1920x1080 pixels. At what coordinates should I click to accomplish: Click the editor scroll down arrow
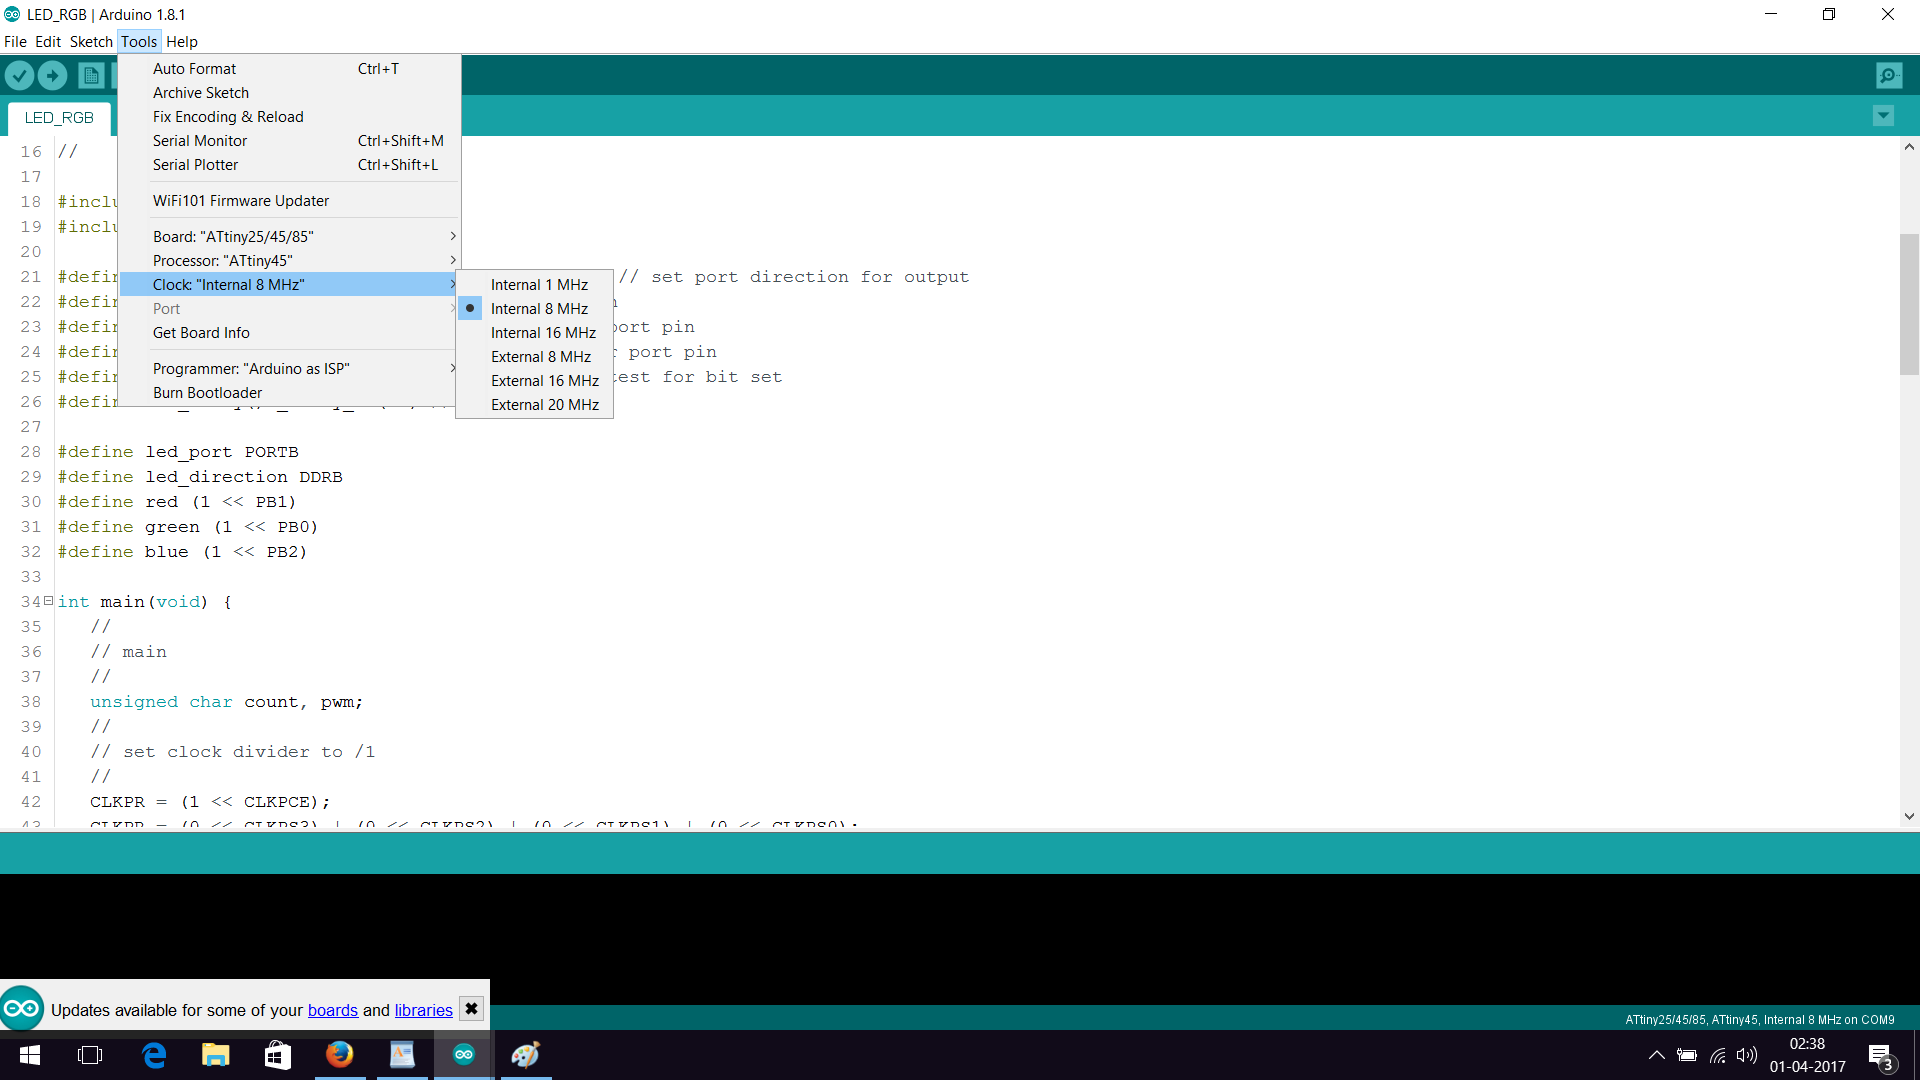pos(1909,816)
